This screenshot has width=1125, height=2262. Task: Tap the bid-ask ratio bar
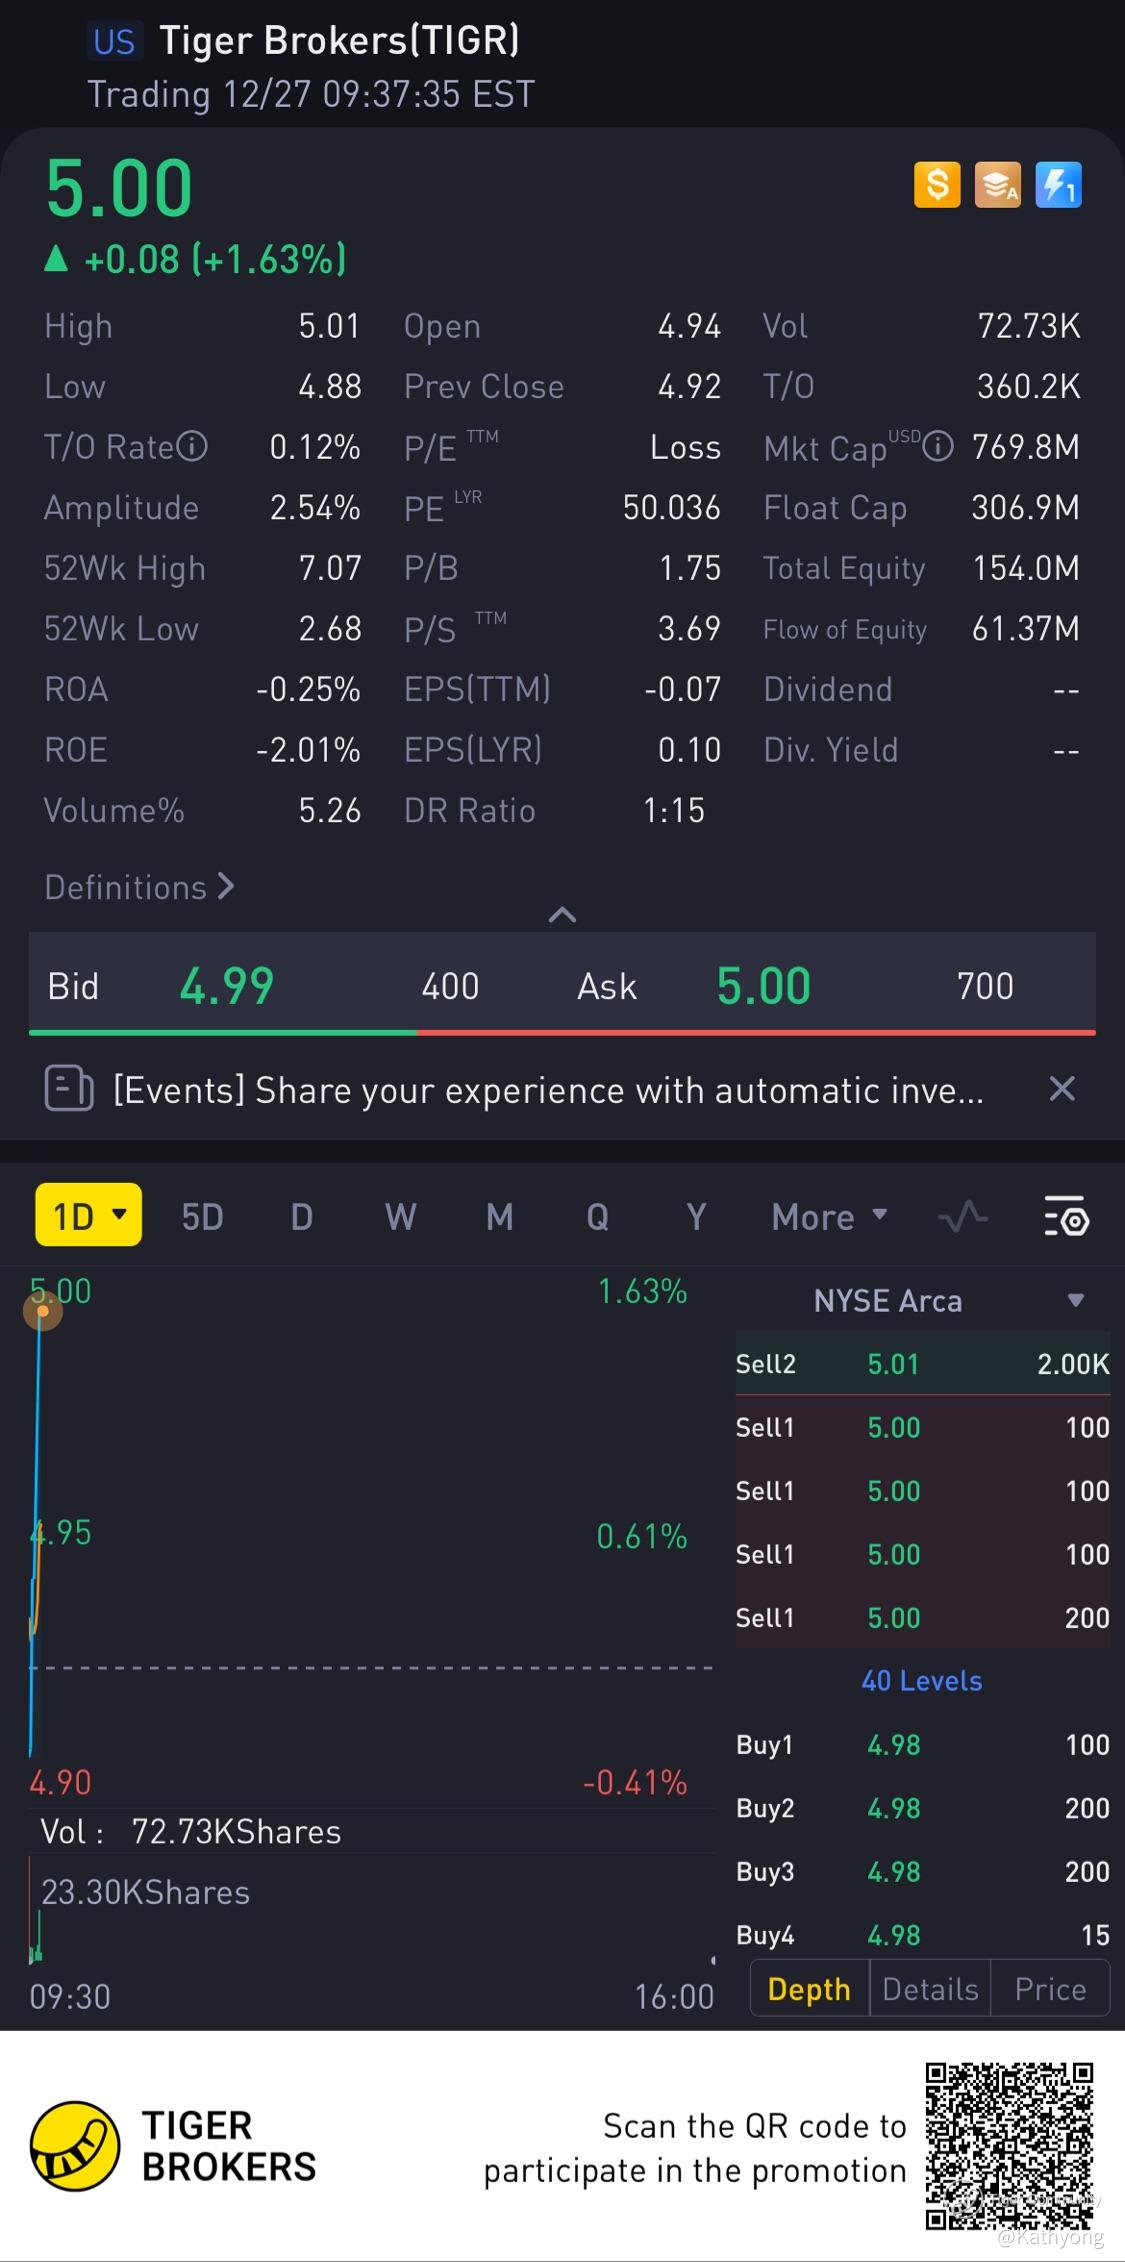pos(562,1032)
